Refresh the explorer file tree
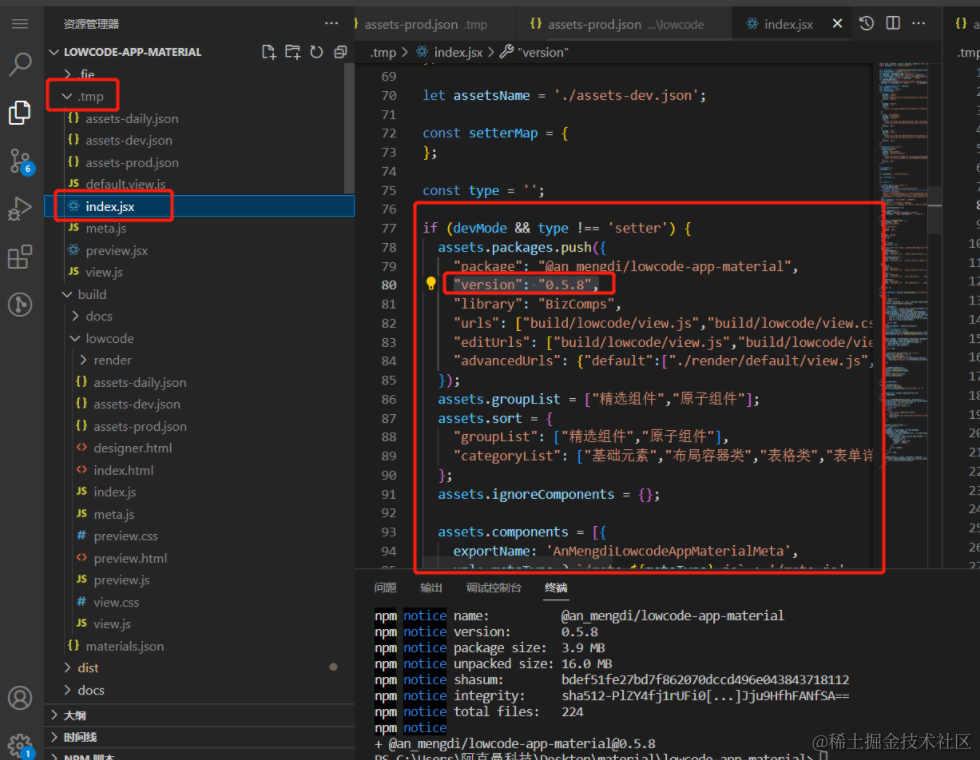The image size is (980, 760). pyautogui.click(x=317, y=52)
